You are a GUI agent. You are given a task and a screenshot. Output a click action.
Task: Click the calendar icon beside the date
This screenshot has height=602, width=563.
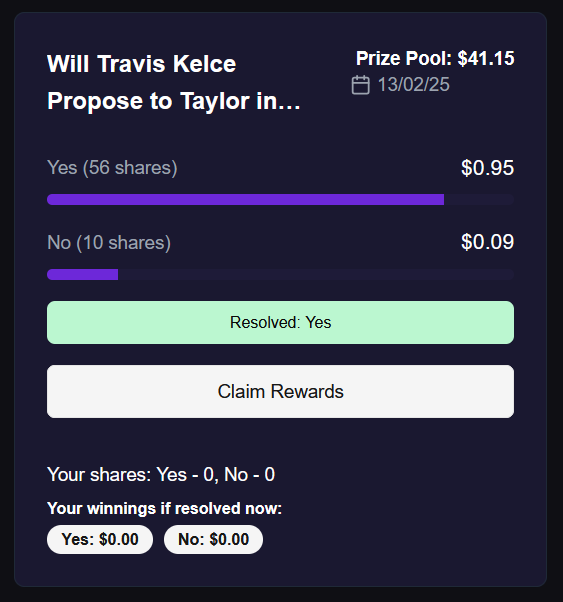(x=360, y=85)
